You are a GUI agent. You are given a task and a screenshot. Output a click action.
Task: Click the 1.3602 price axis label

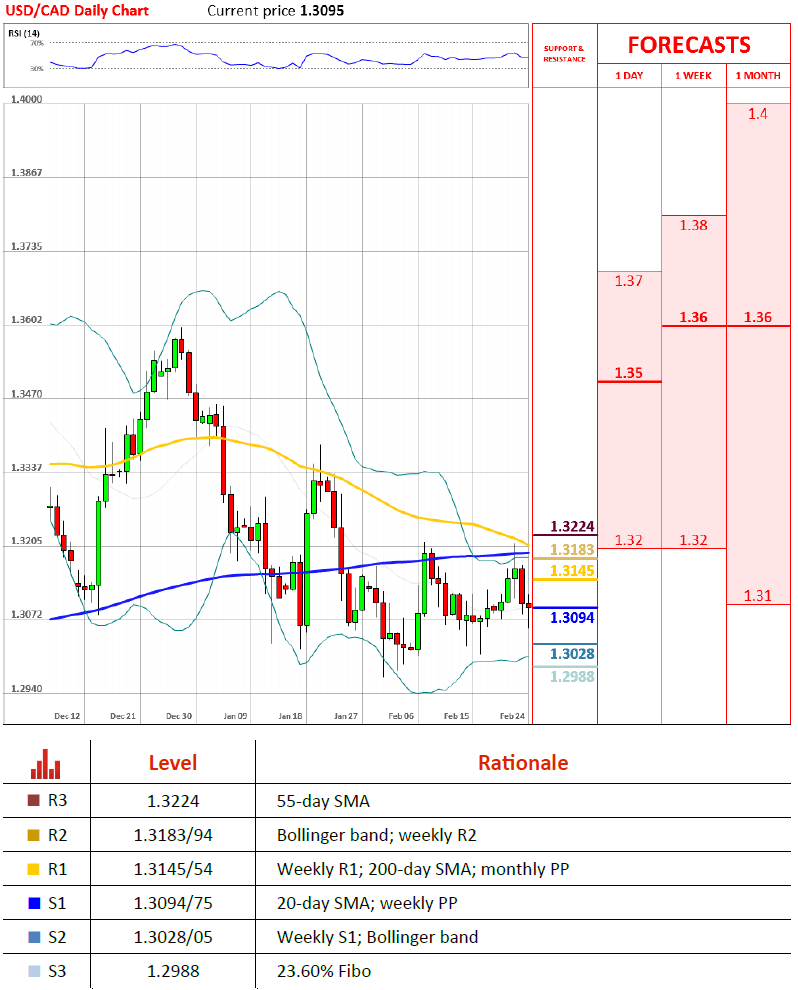tap(27, 319)
